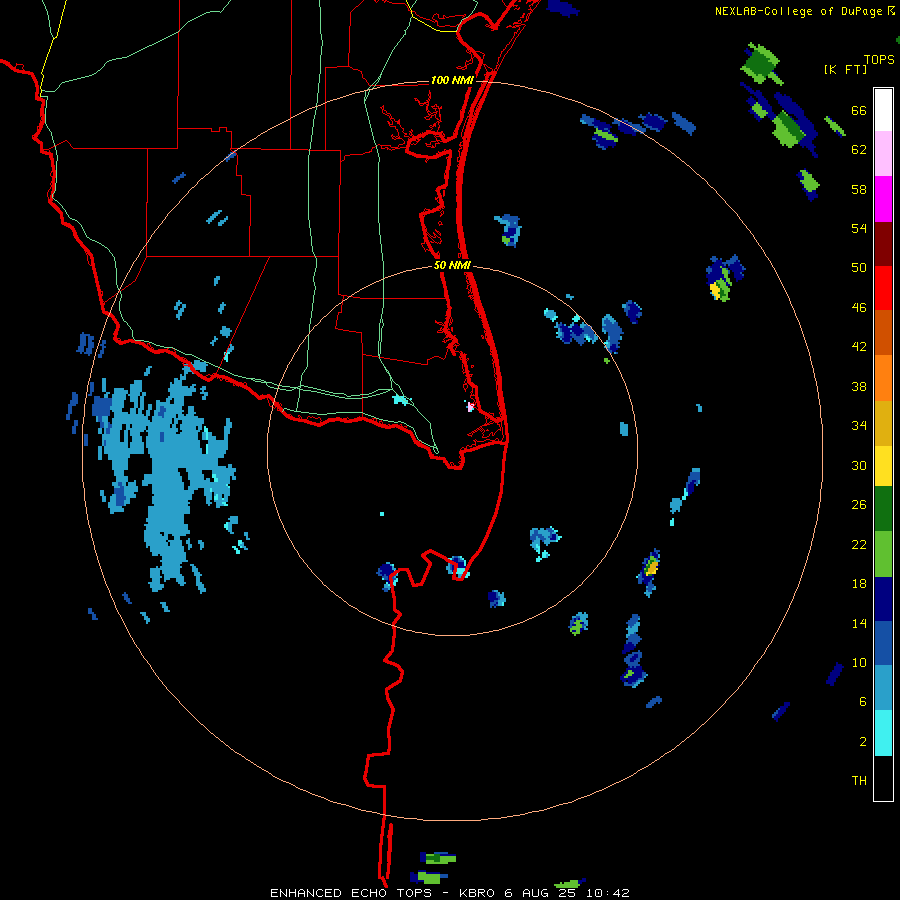This screenshot has height=900, width=900.
Task: Pick the dark red legend swatch
Action: [883, 243]
